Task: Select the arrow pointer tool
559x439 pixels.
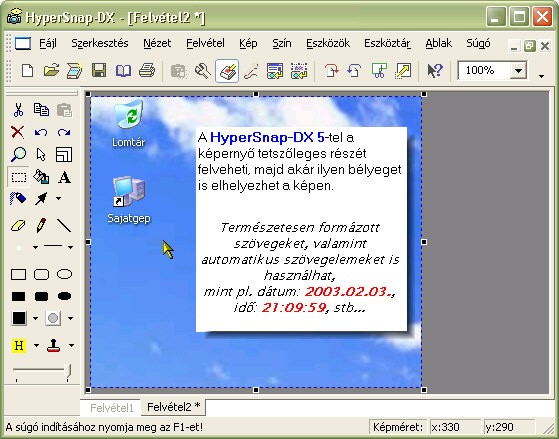Action: pyautogui.click(x=41, y=154)
